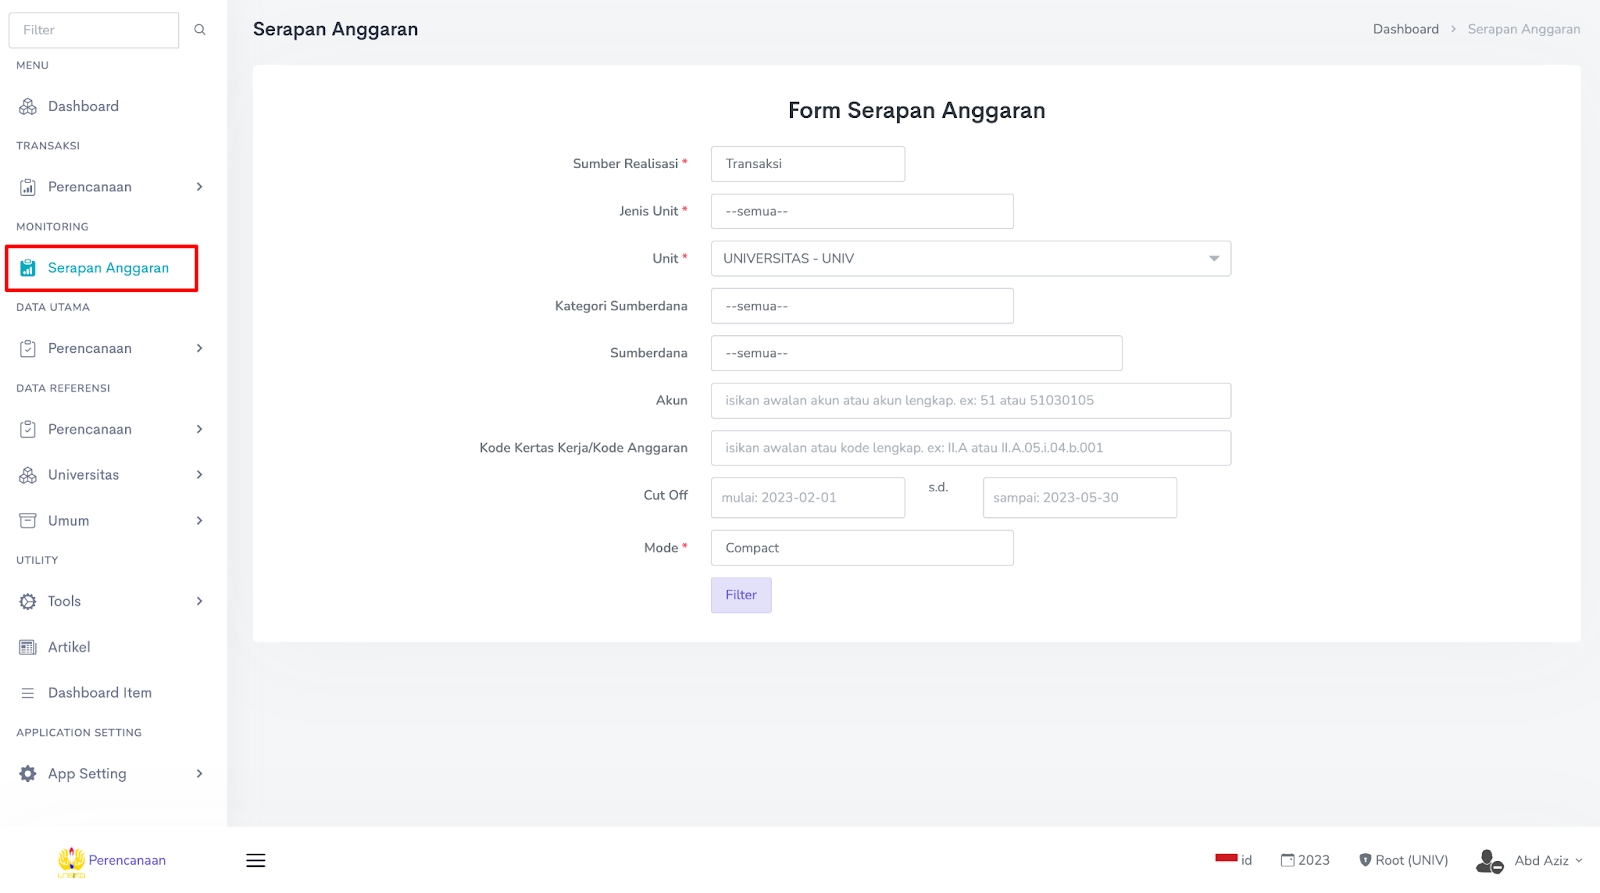The height and width of the screenshot is (893, 1600).
Task: Open Dashboard Item menu entry
Action: [99, 693]
